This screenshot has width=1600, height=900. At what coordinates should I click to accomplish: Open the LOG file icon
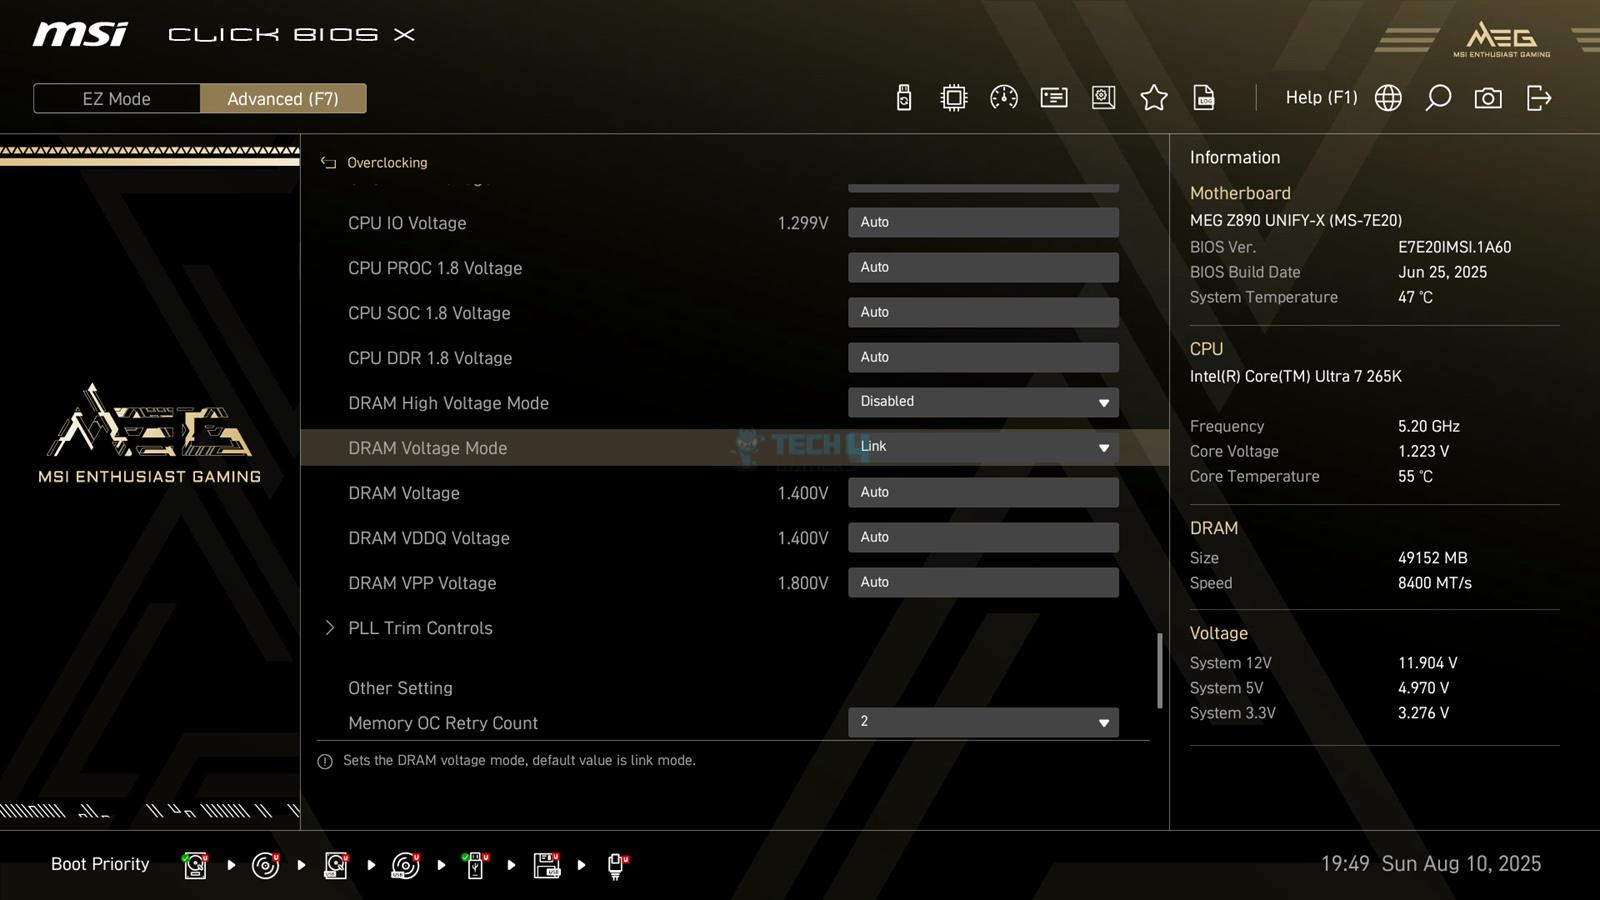(1204, 98)
